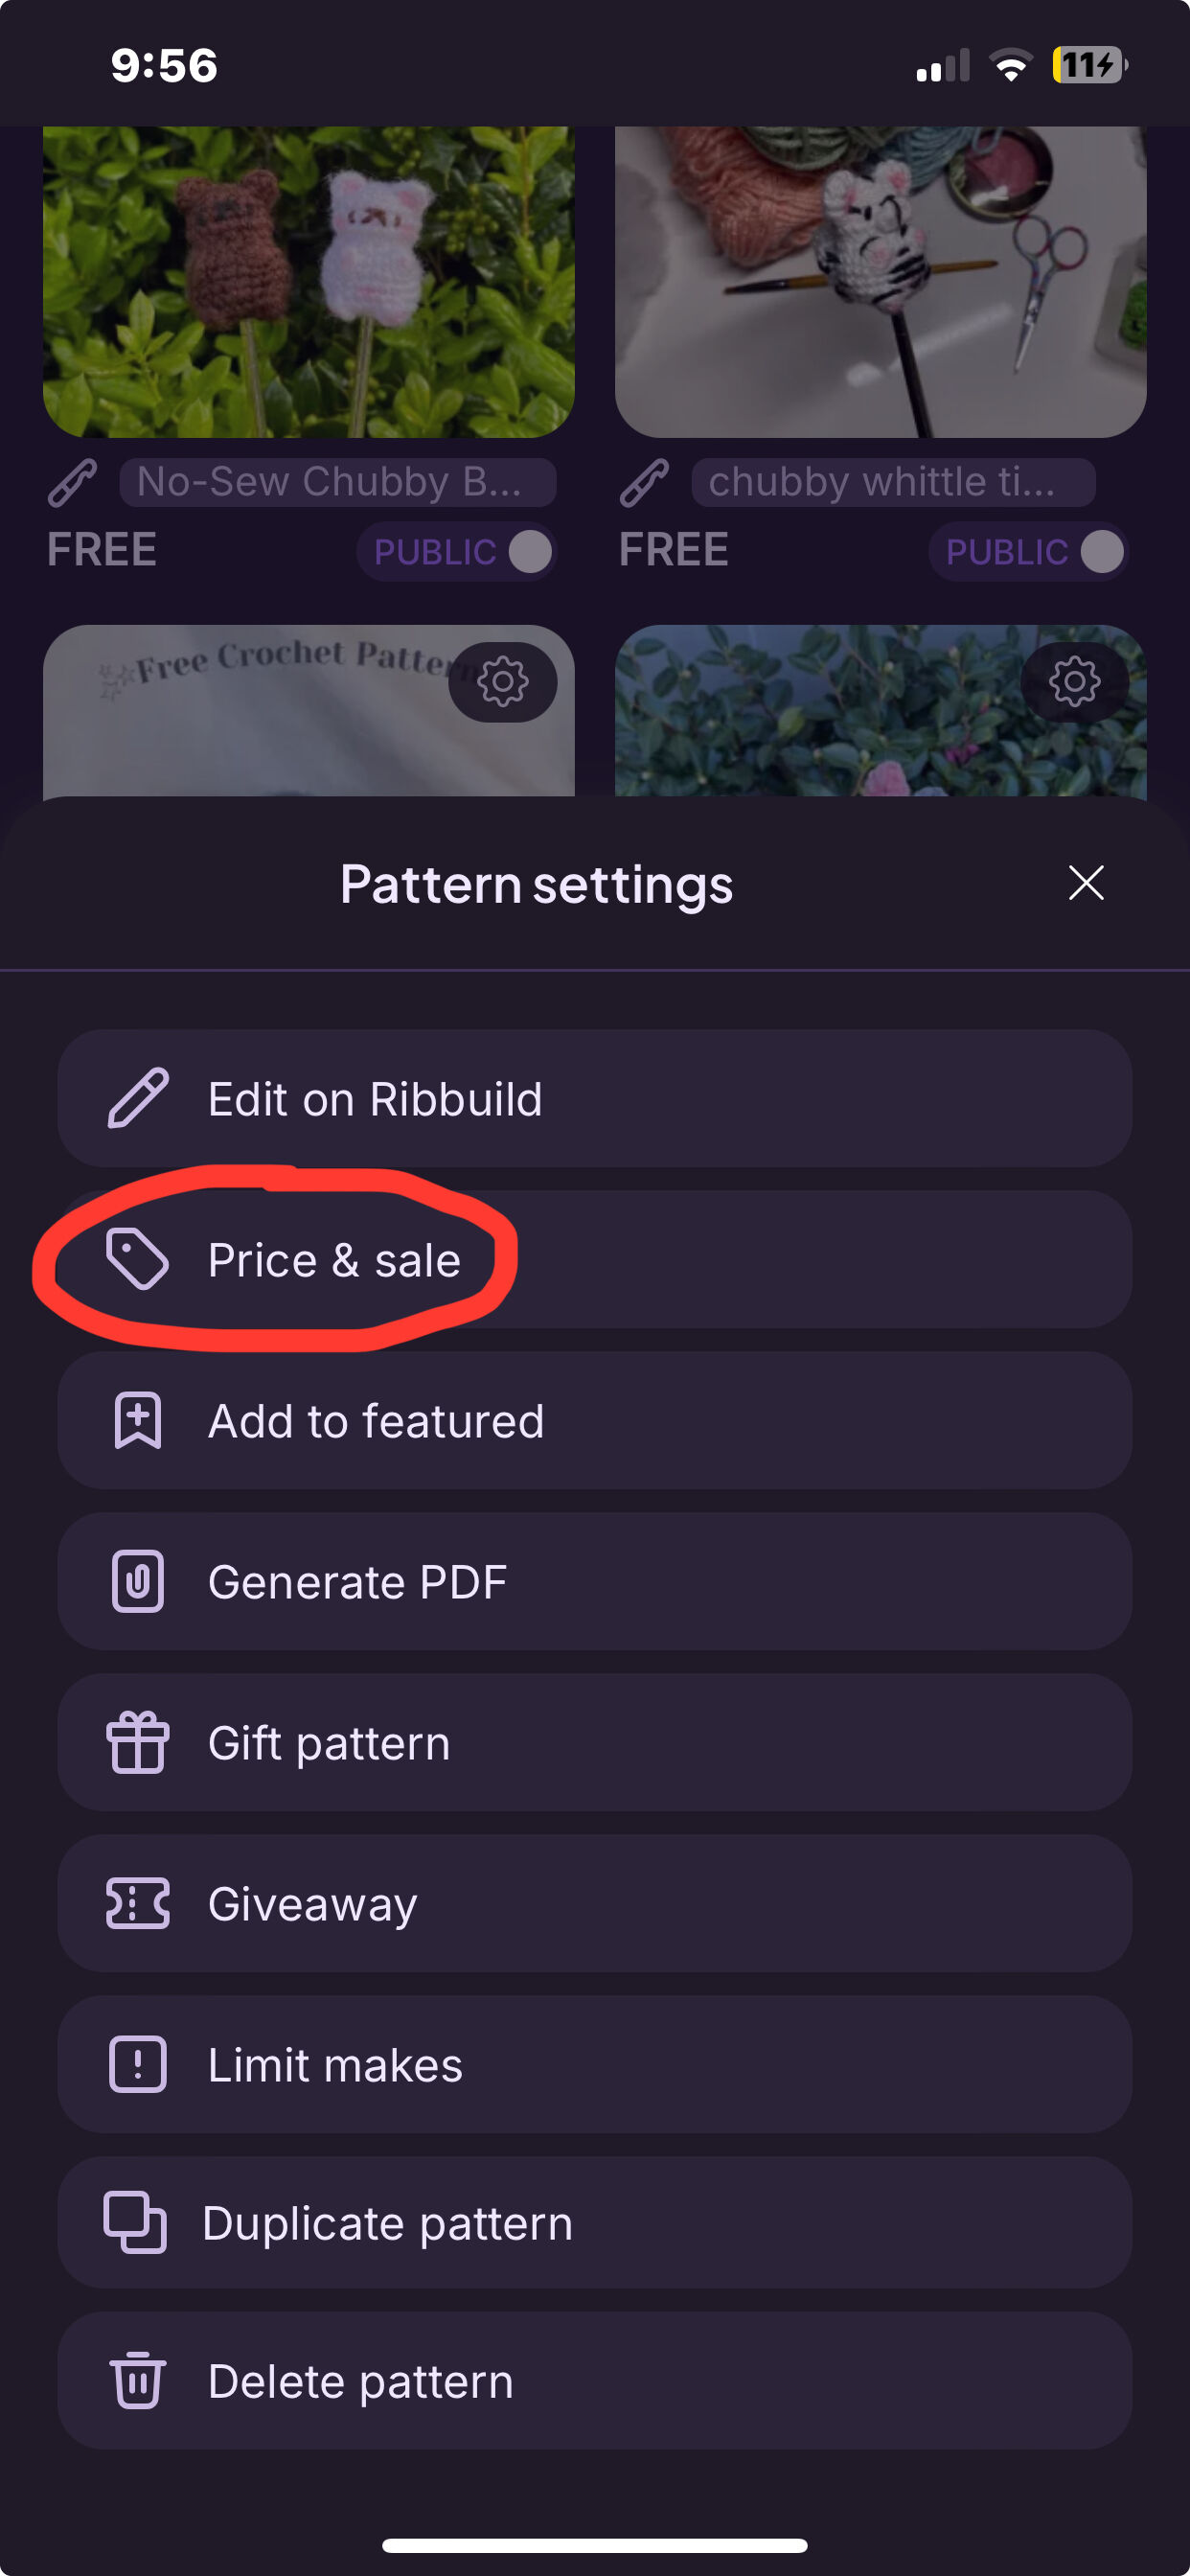Tap the gift box icon
The height and width of the screenshot is (2576, 1190).
[138, 1742]
